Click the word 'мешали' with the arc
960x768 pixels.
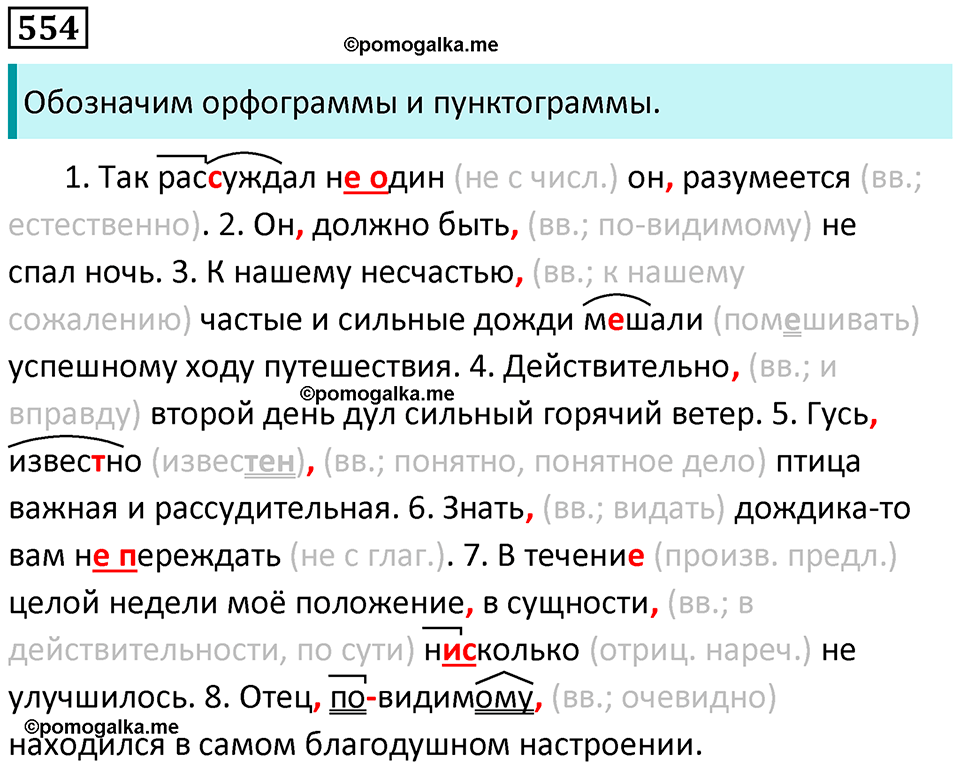point(643,320)
